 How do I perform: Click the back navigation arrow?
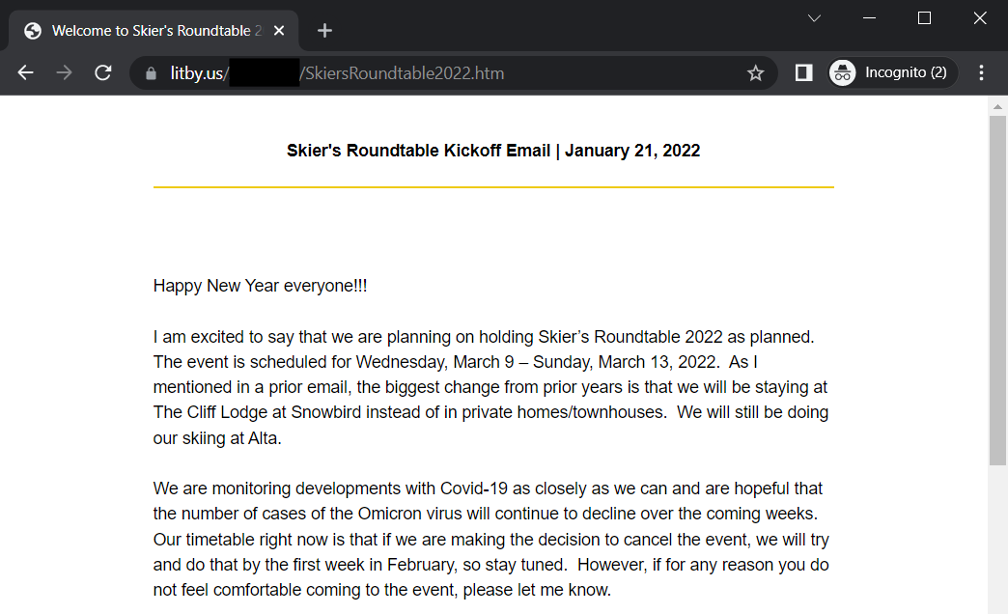26,73
